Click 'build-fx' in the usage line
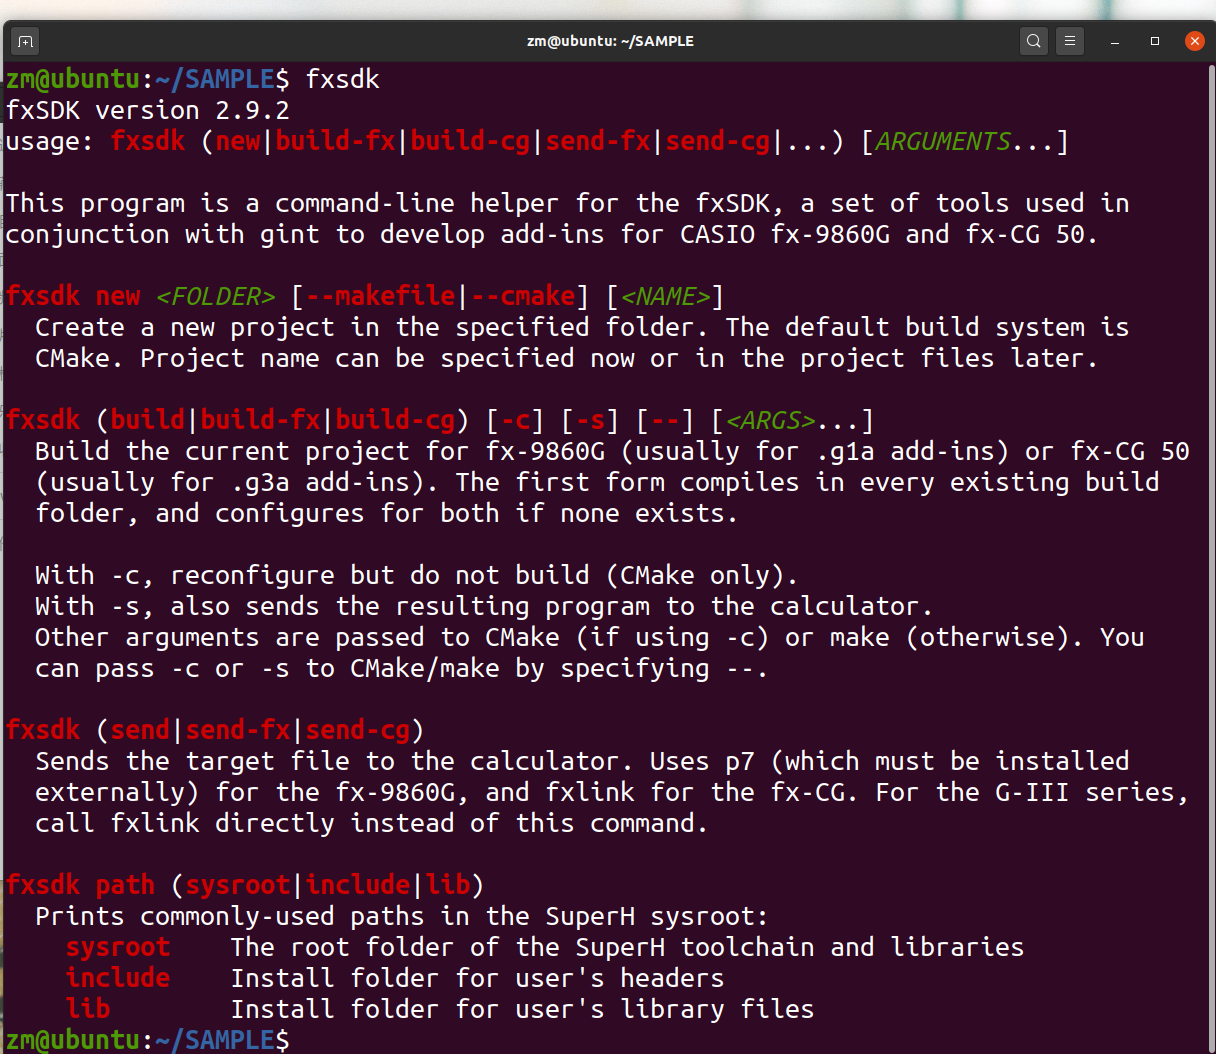This screenshot has height=1054, width=1216. 336,141
